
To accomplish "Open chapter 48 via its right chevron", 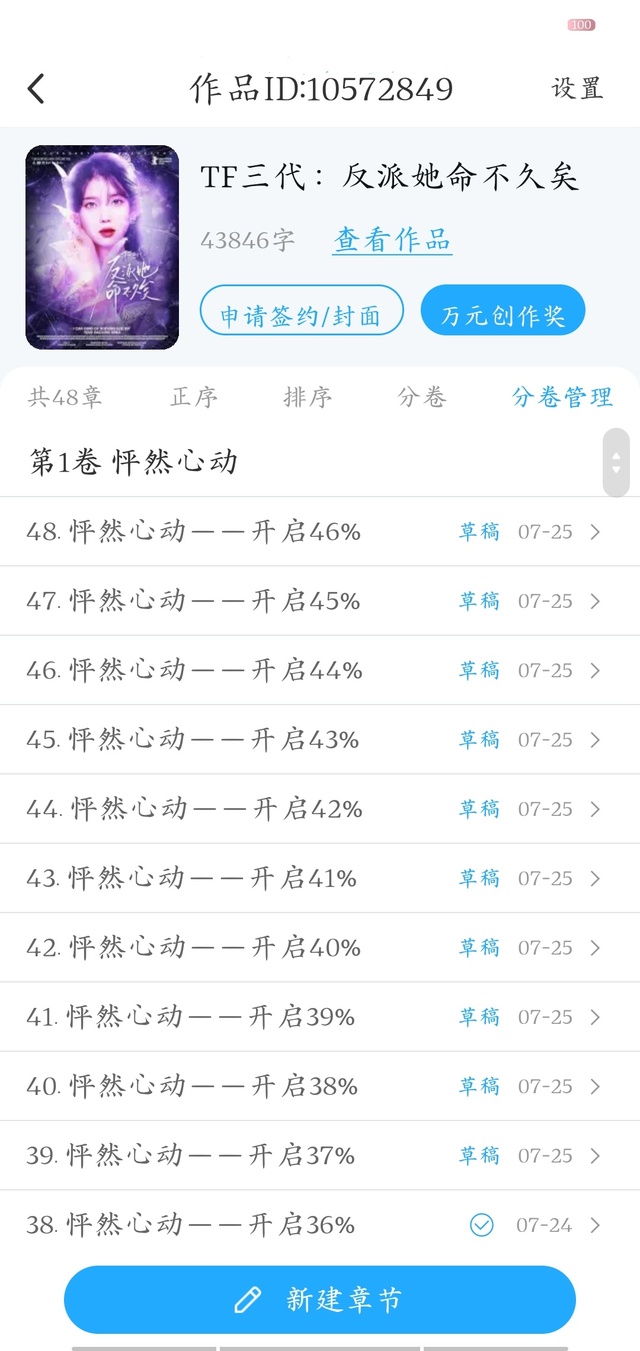I will 596,532.
